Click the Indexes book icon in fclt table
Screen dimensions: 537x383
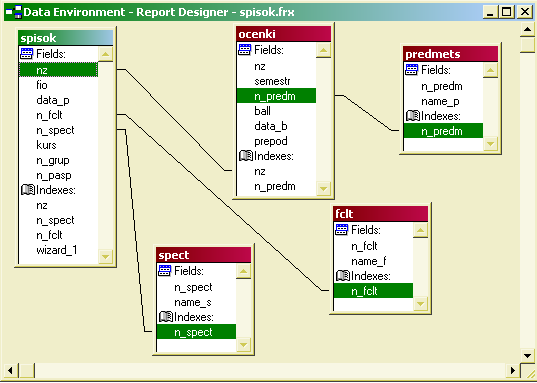click(343, 275)
